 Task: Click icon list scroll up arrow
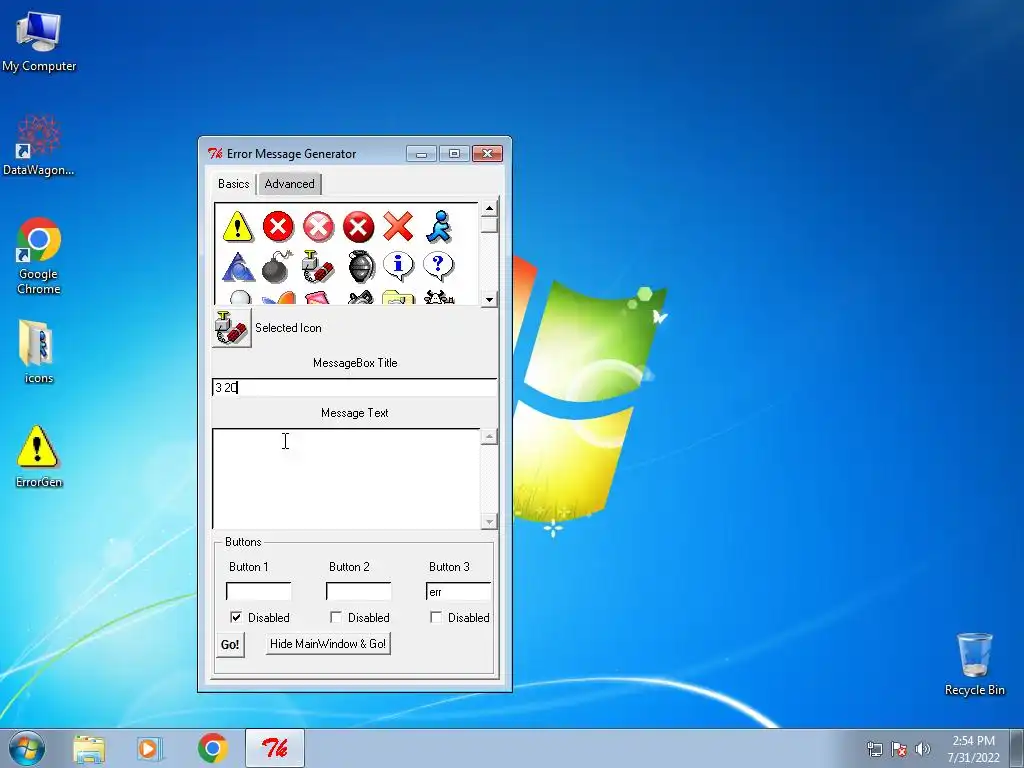tap(489, 208)
